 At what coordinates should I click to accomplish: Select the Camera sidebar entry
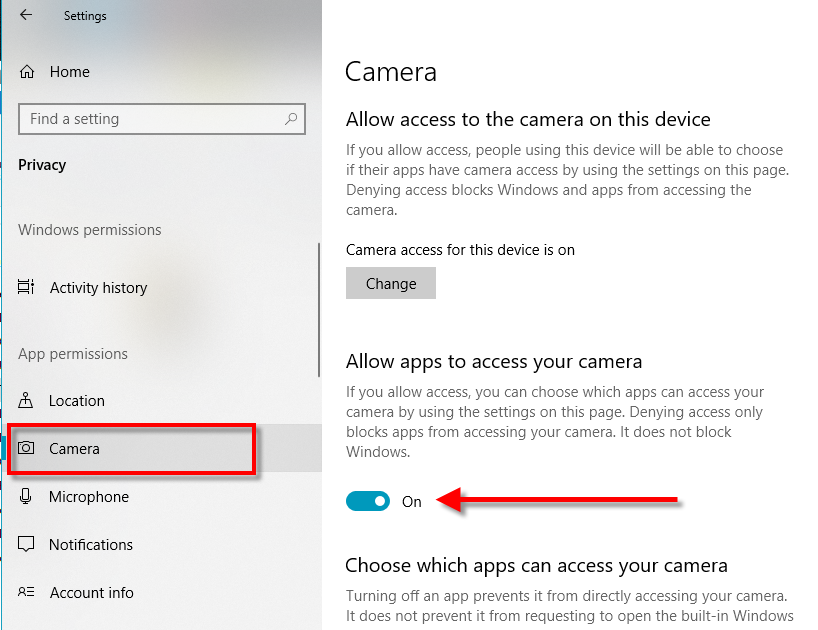[75, 449]
